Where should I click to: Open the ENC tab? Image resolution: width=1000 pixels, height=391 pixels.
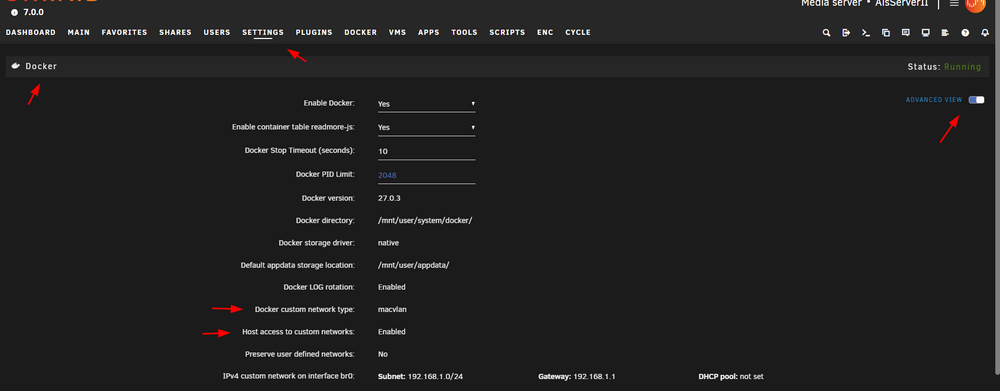pos(545,33)
